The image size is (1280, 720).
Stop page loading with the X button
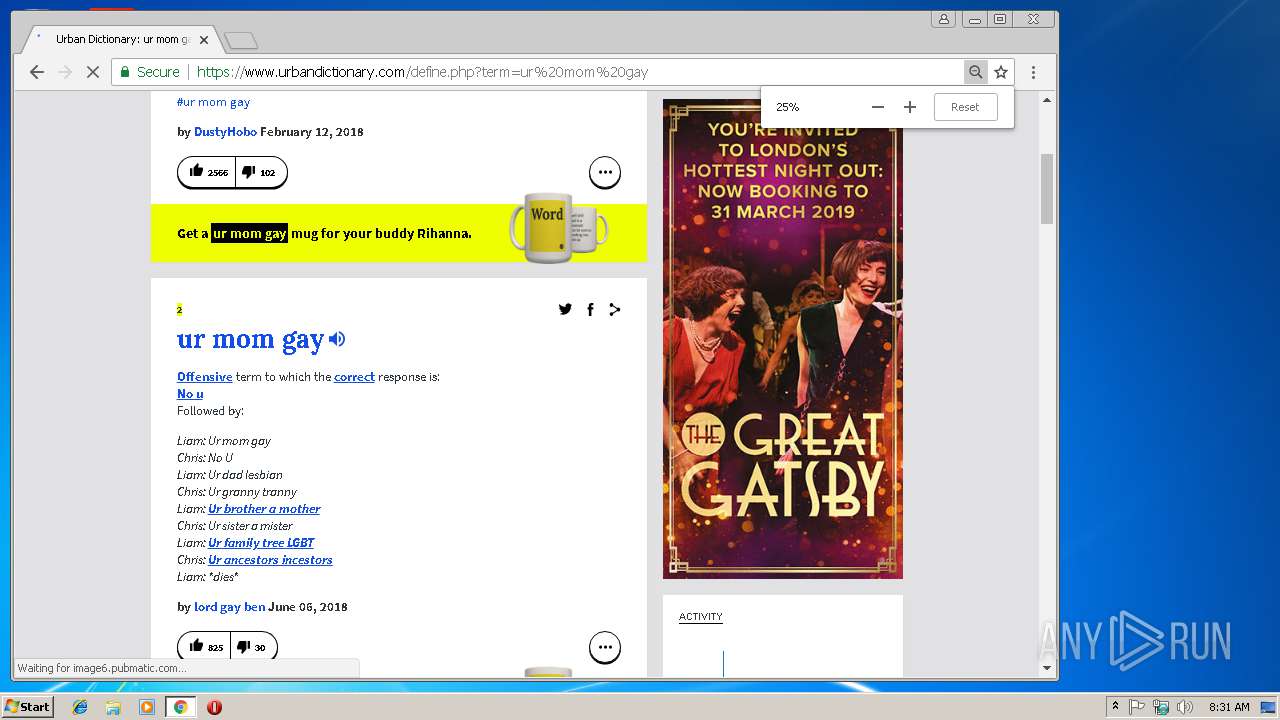pyautogui.click(x=93, y=72)
